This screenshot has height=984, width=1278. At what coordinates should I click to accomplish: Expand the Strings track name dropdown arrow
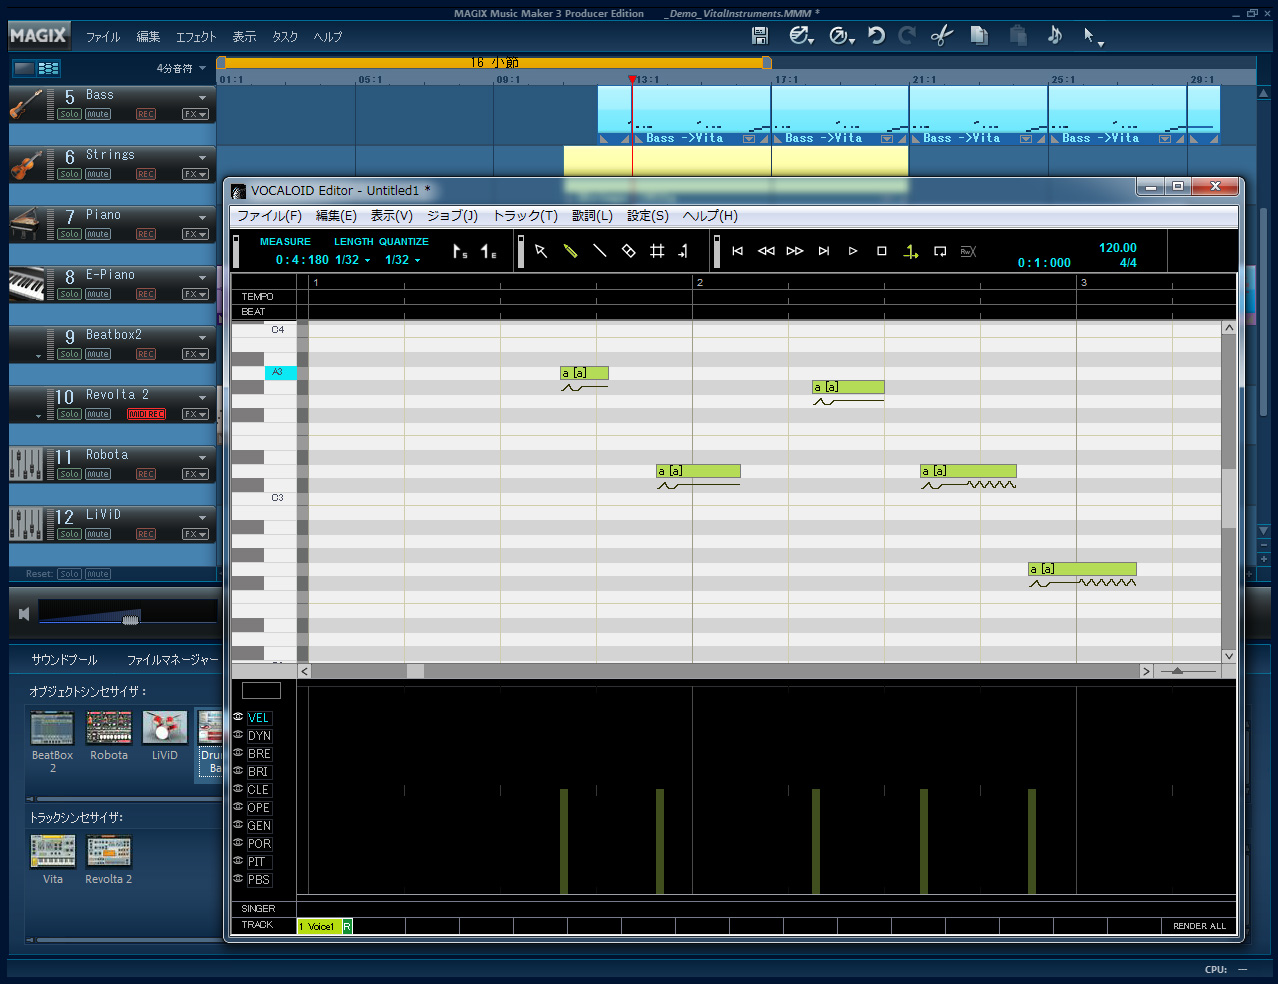click(202, 158)
